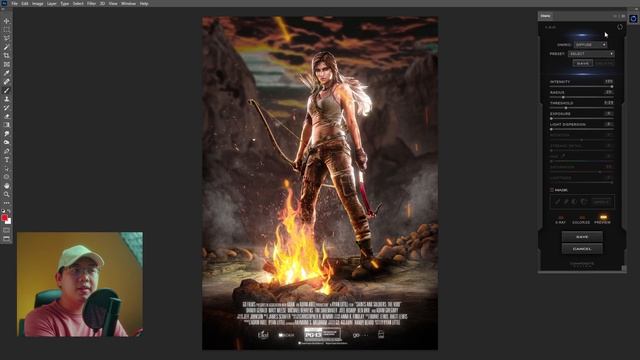
Task: Open the Preset Select dropdown
Action: (x=591, y=54)
